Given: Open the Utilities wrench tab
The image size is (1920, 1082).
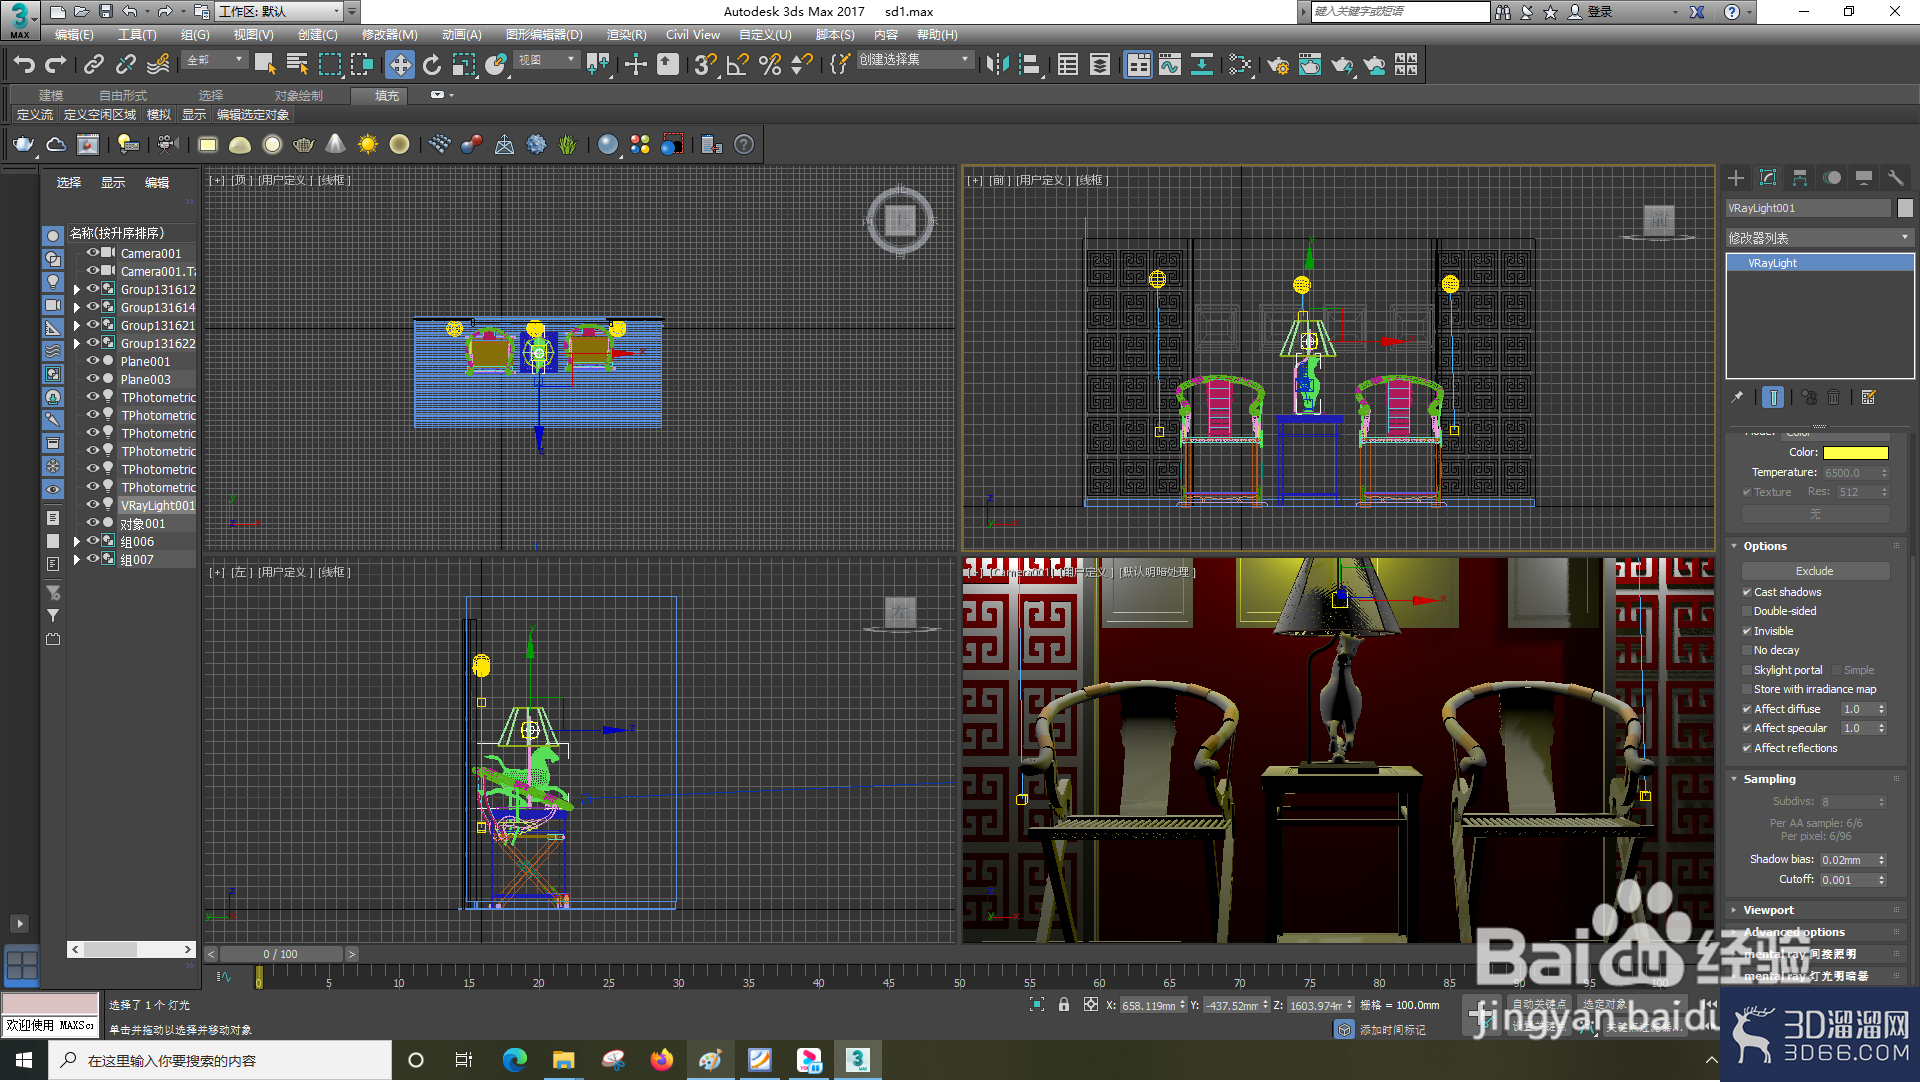Looking at the screenshot, I should (x=1896, y=178).
